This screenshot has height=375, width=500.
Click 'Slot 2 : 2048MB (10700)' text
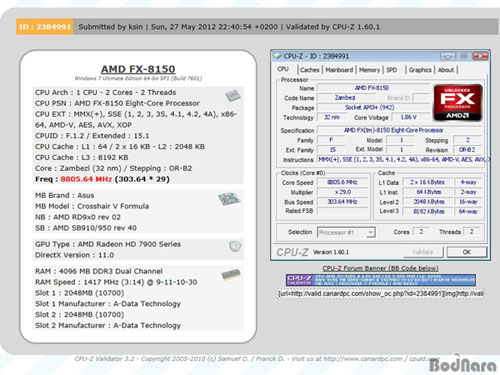tap(79, 315)
